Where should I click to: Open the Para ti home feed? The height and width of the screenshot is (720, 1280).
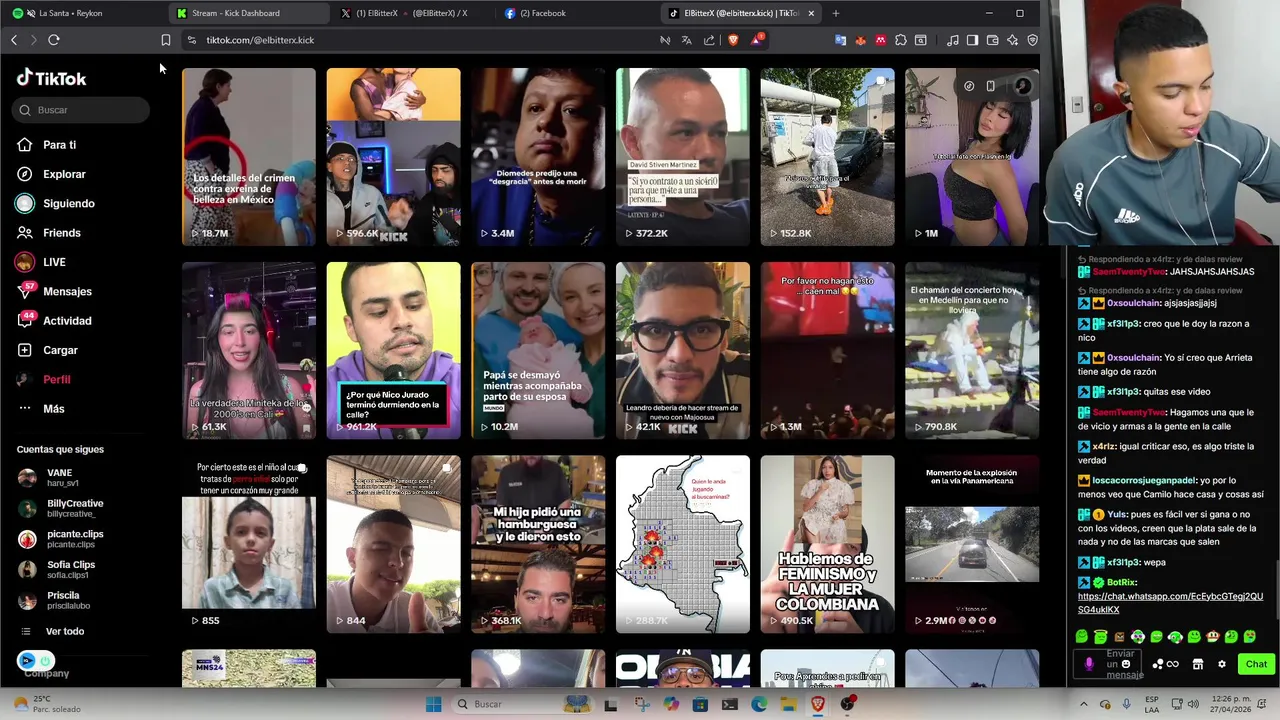pos(46,145)
